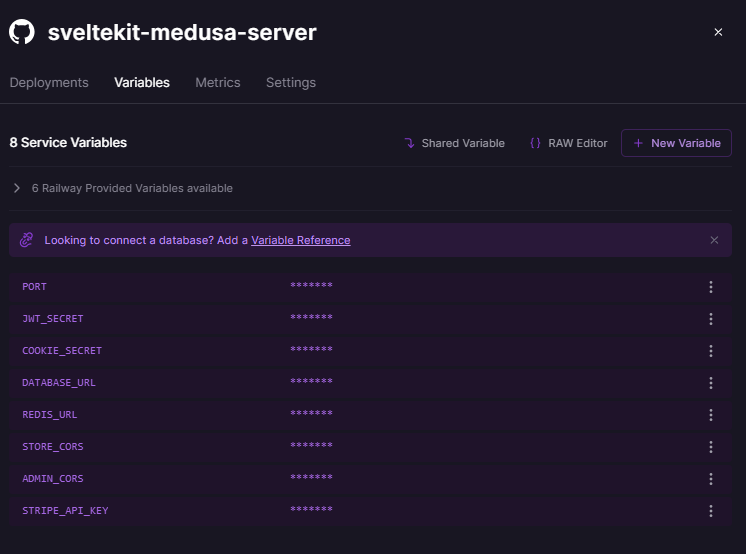Open options menu for COOKIE_SECRET variable

point(711,351)
